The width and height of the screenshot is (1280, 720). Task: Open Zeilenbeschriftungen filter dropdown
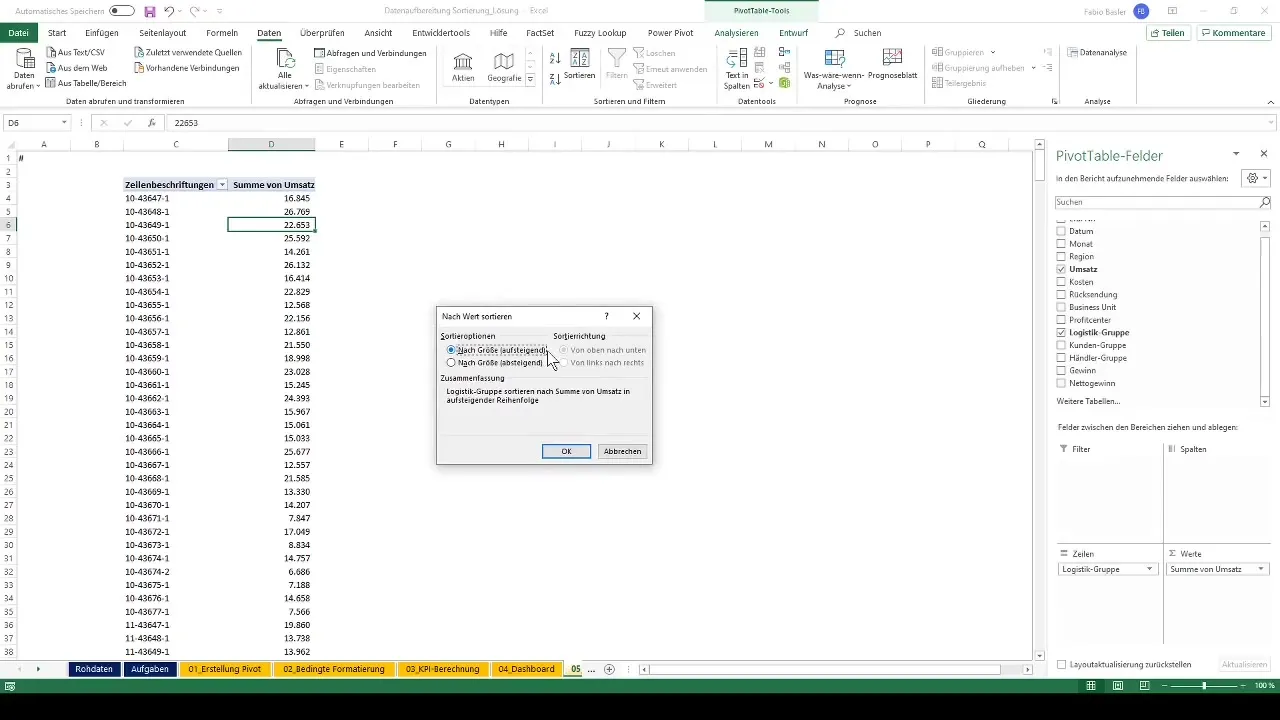coord(221,185)
